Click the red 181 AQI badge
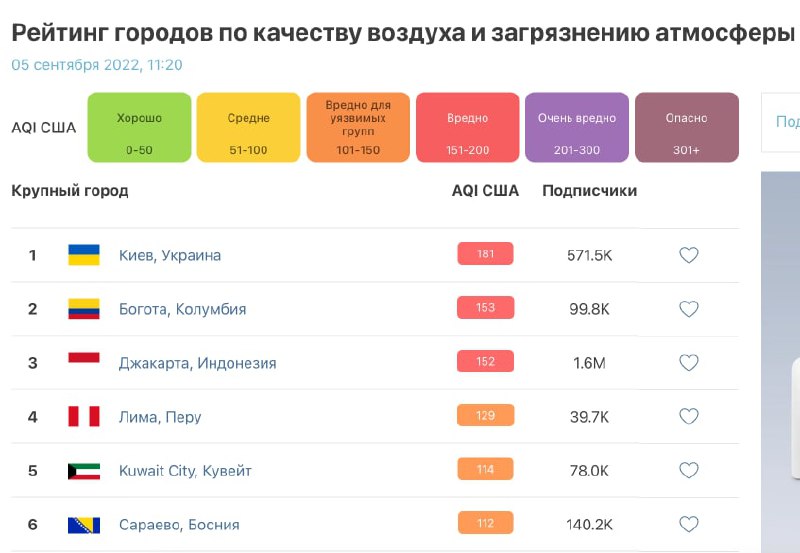 tap(485, 254)
